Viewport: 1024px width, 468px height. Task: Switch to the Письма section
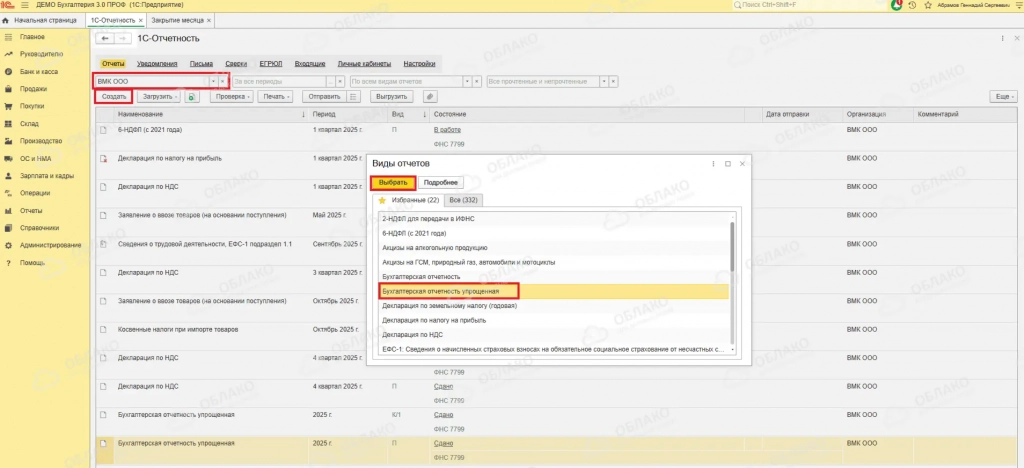click(201, 64)
